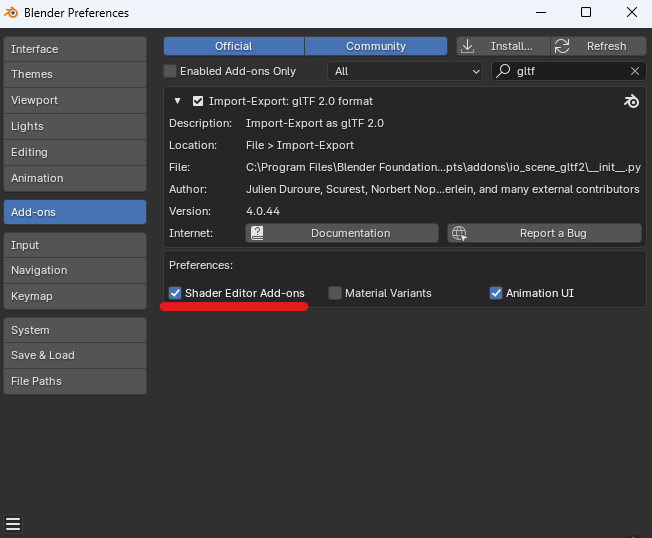Toggle Enabled Add-ons Only checkbox
Screen dimensions: 652x538
(x=170, y=71)
